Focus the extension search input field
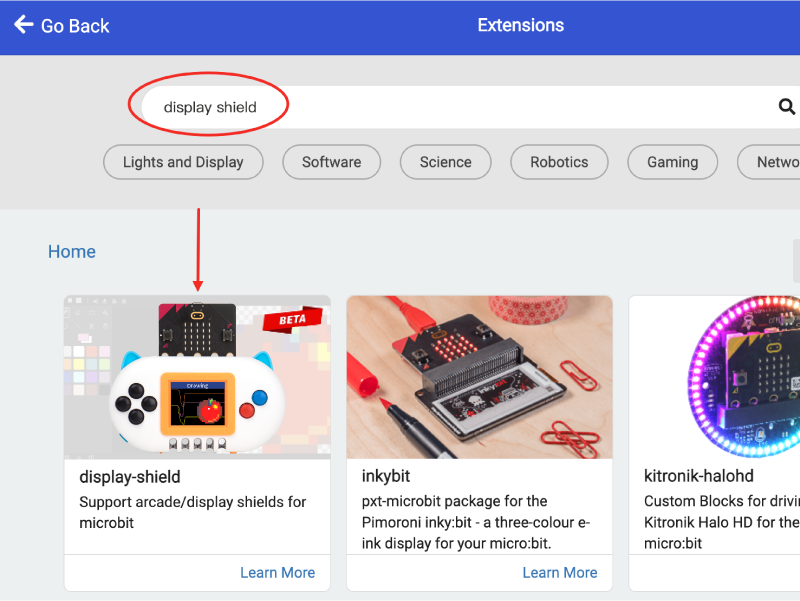800x601 pixels. pyautogui.click(x=470, y=107)
